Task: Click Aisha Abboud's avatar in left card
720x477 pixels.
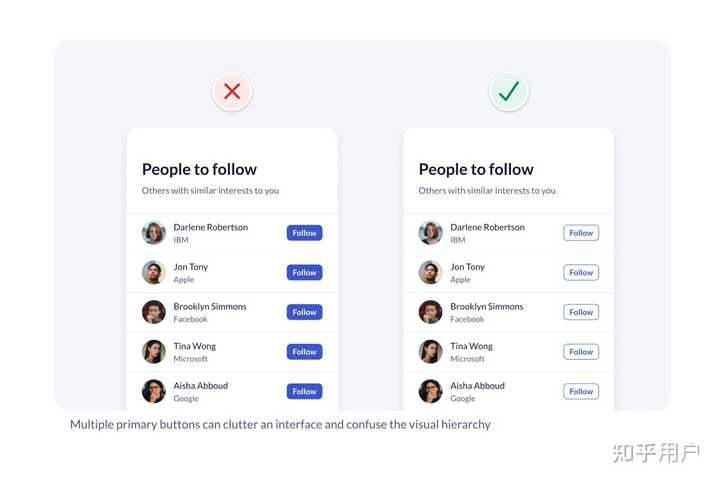Action: (154, 391)
